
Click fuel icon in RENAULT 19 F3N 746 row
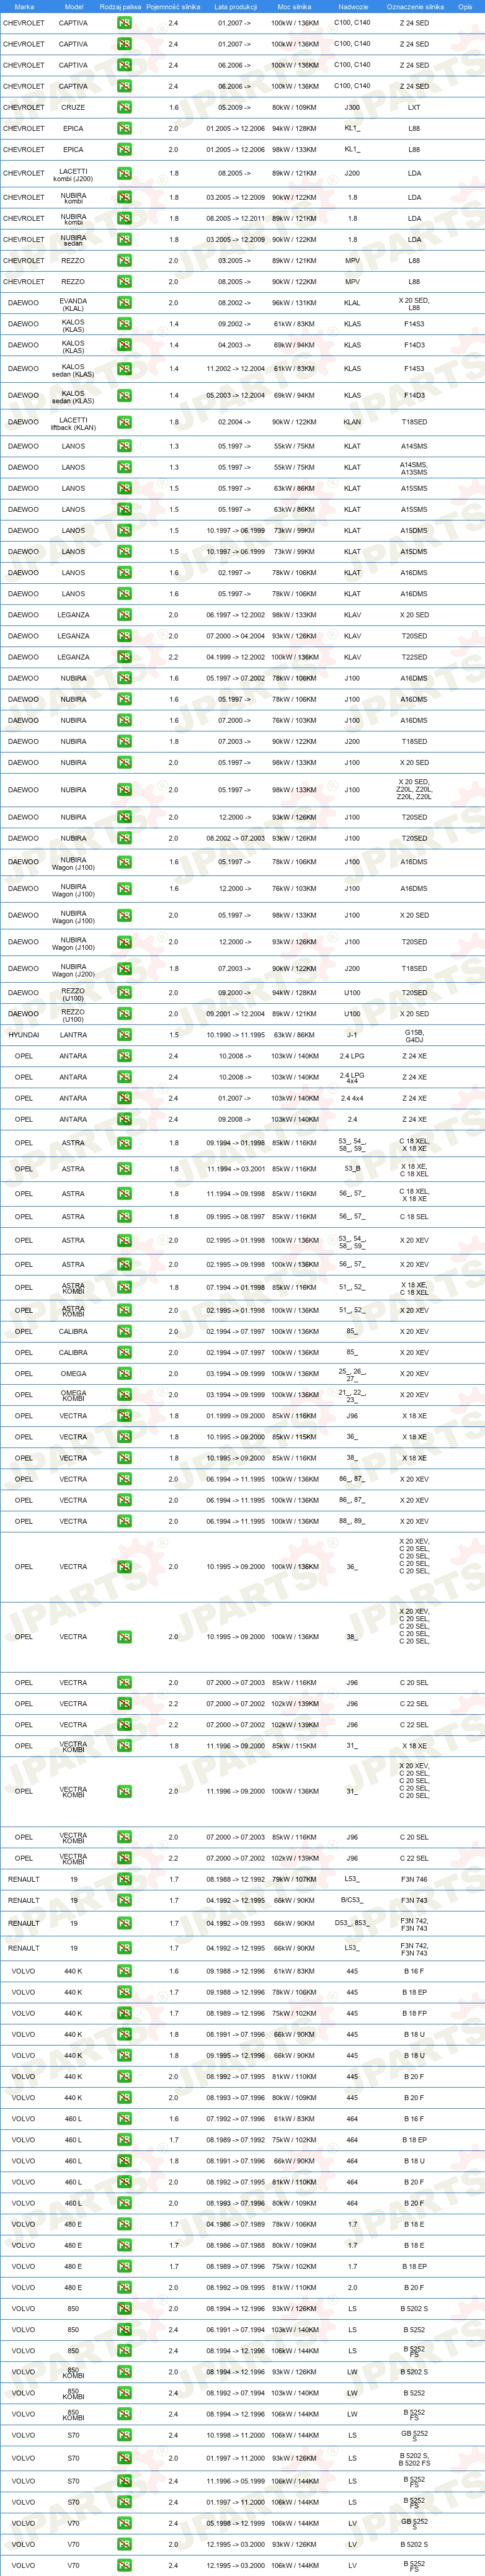tap(124, 1879)
